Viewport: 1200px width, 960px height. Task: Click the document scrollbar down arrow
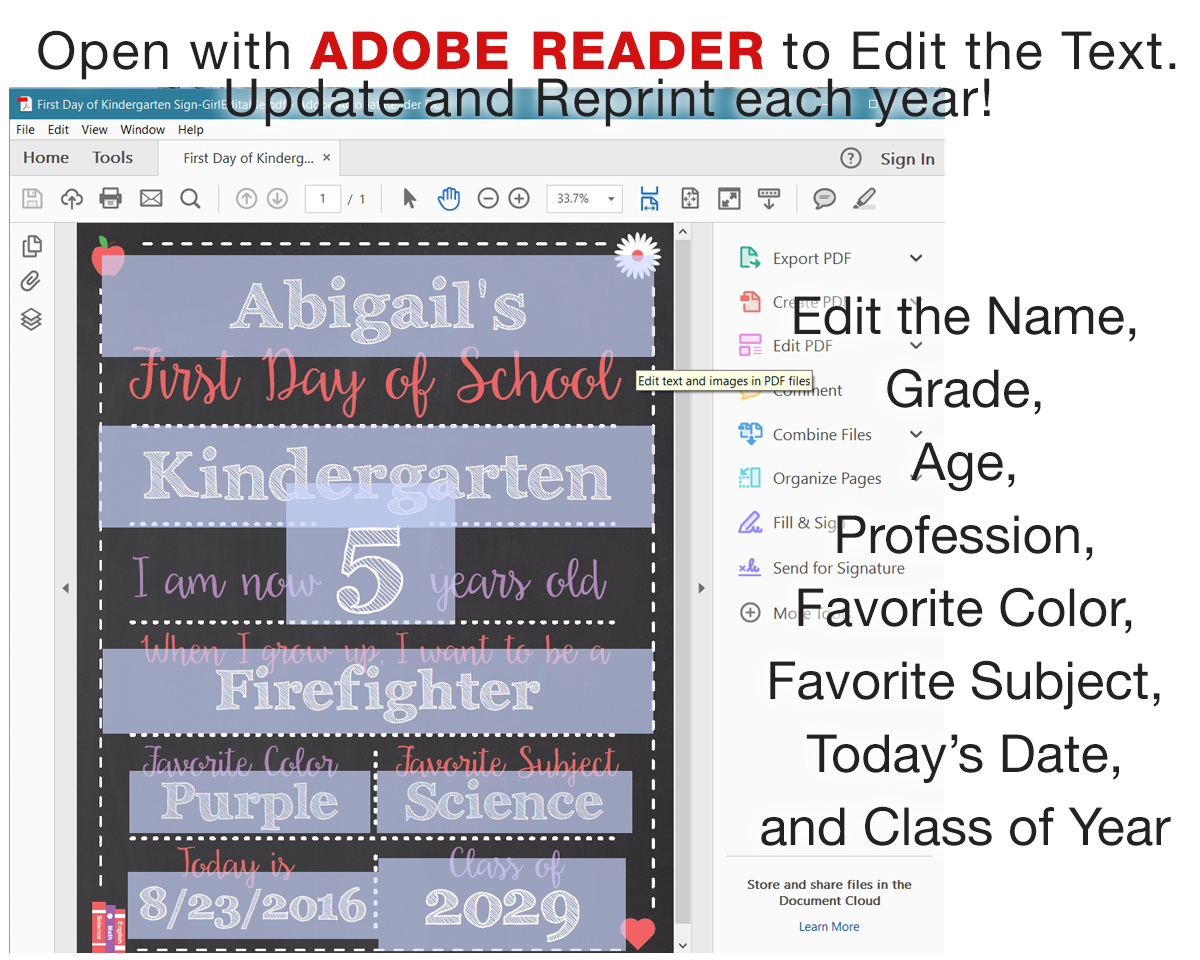(683, 944)
